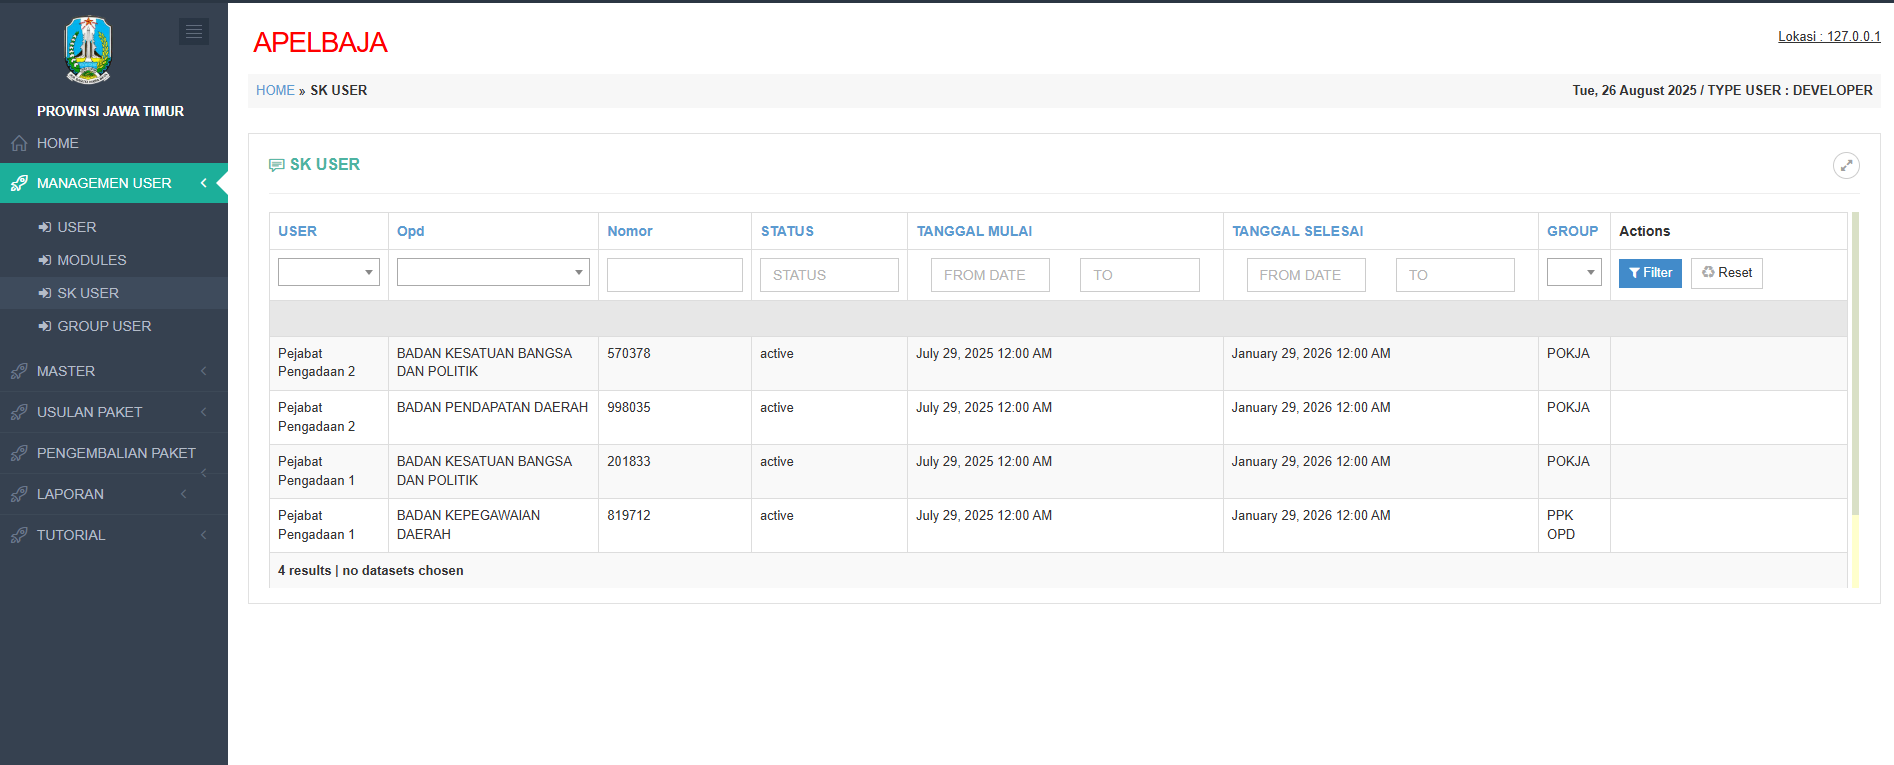The image size is (1894, 765).
Task: Open the USER filter dropdown
Action: point(329,272)
